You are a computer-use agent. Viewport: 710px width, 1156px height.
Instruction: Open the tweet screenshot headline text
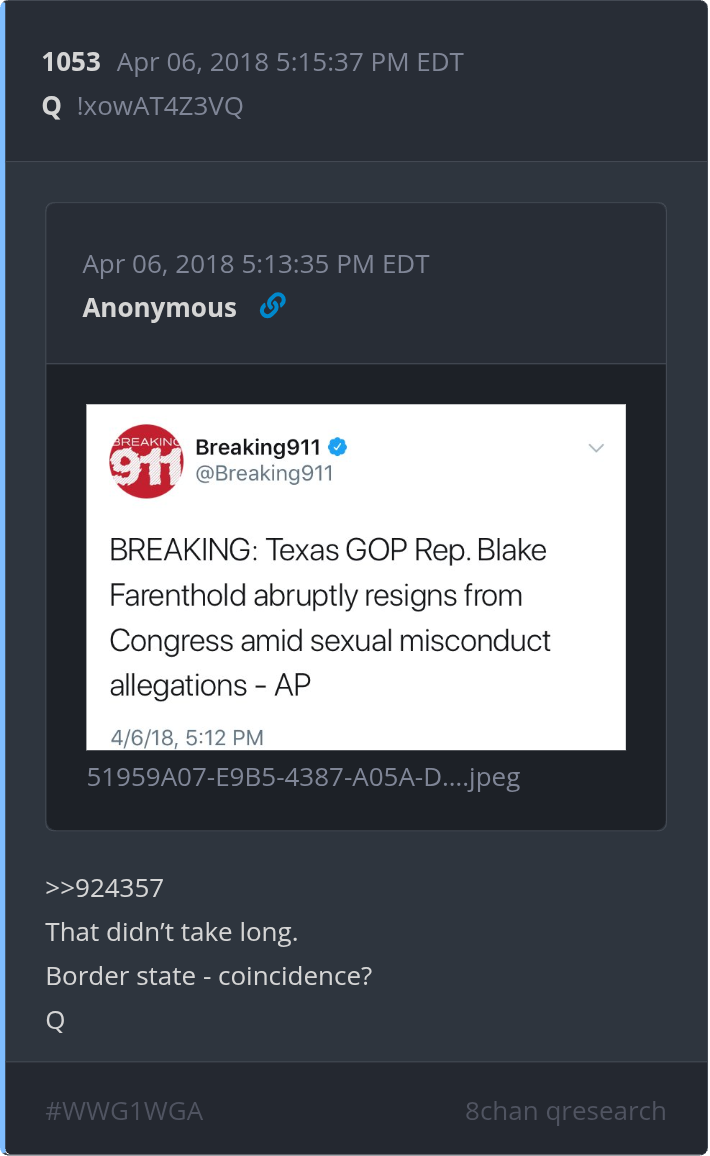330,617
